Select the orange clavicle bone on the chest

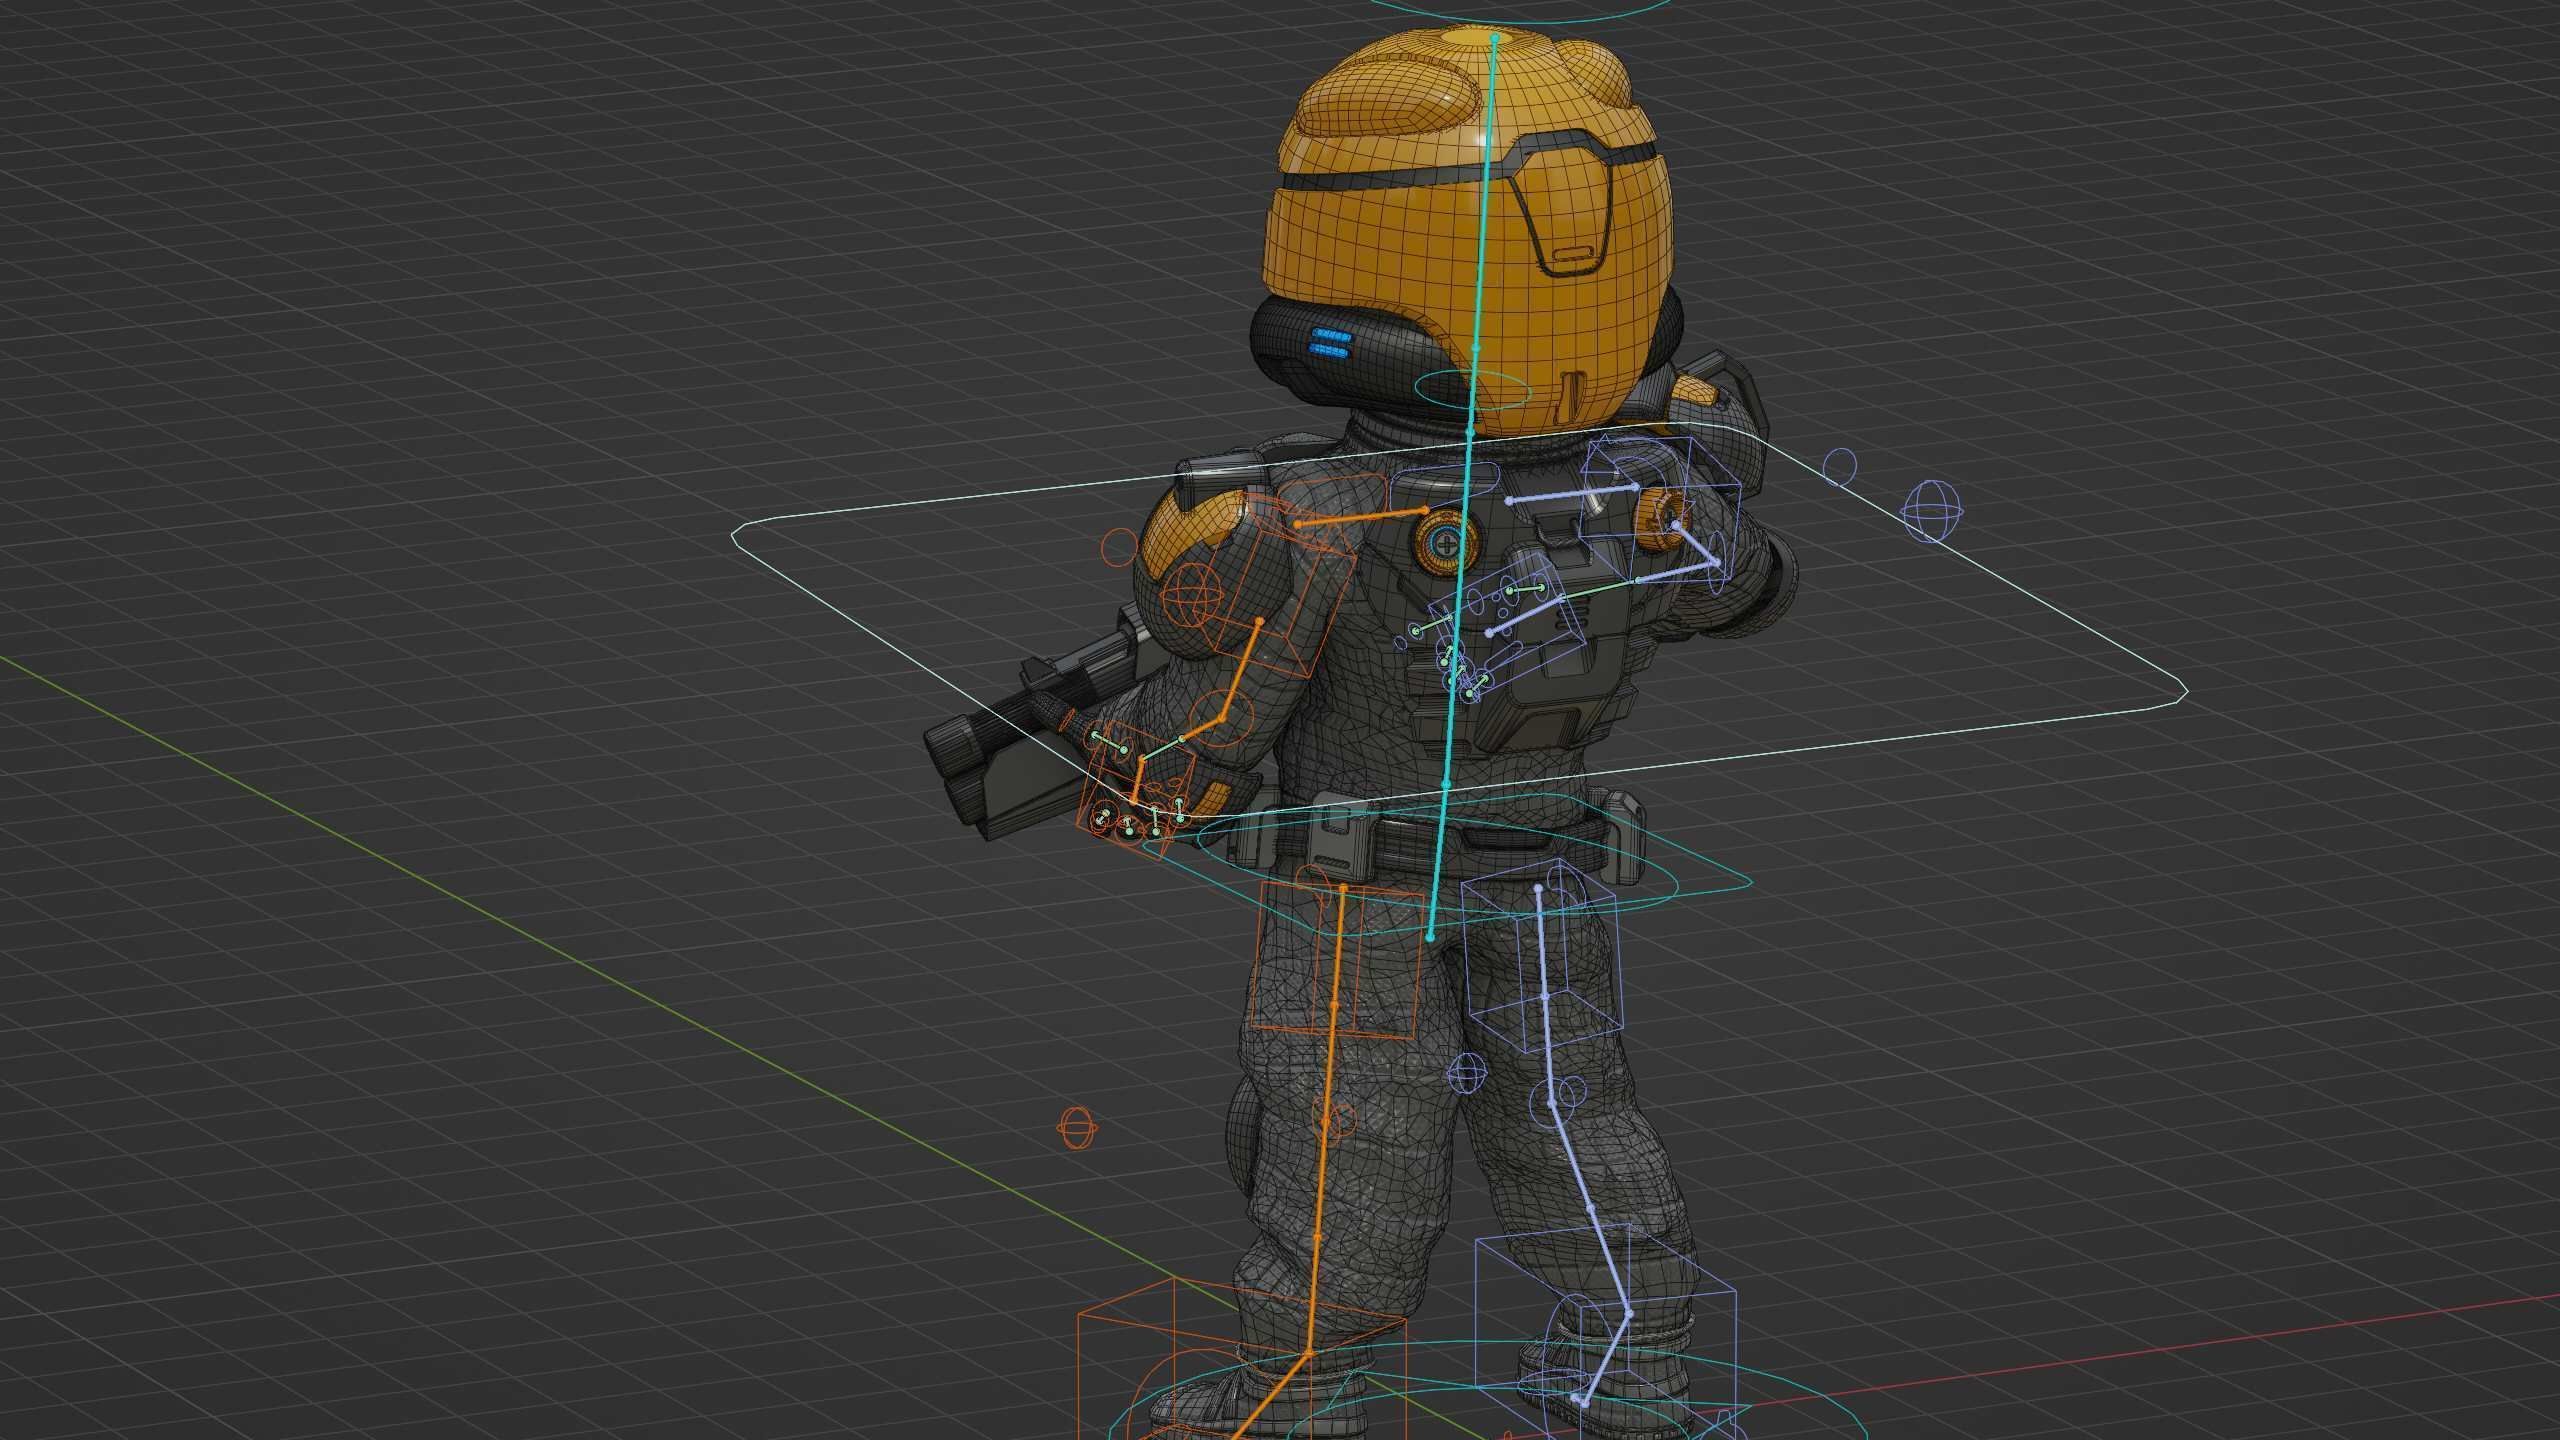tap(1361, 517)
